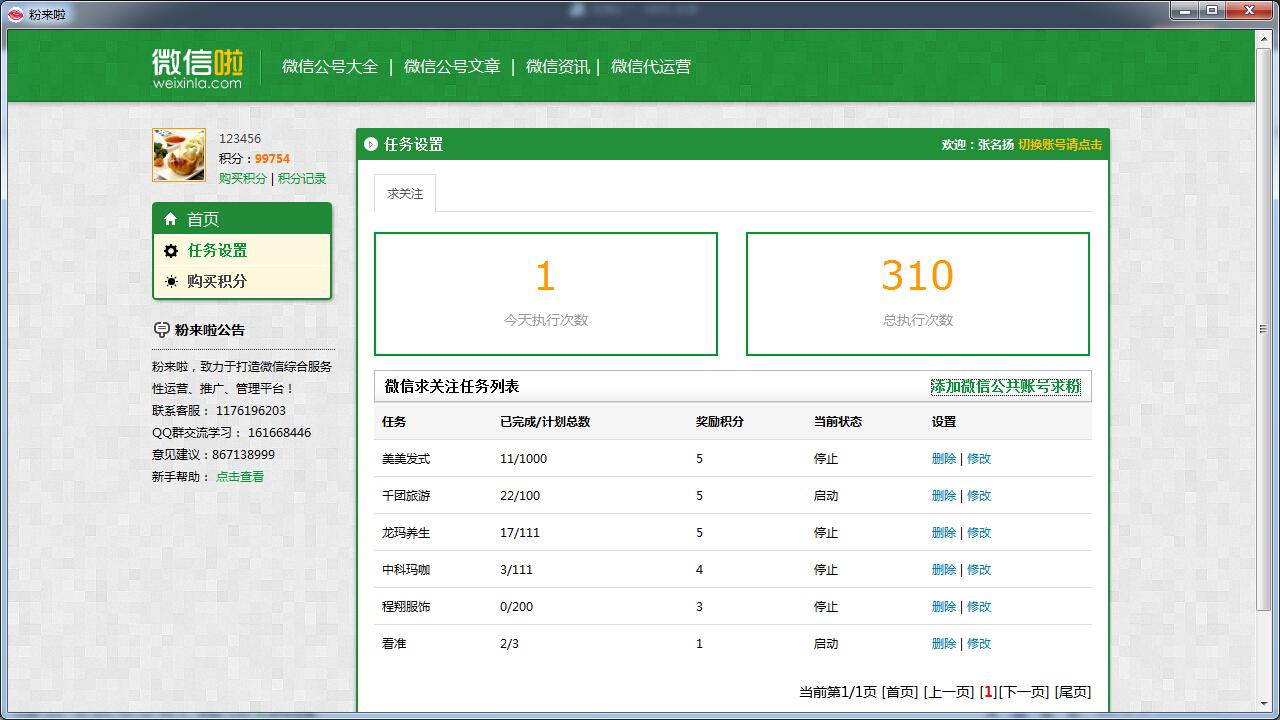This screenshot has width=1280, height=720.
Task: Toggle 千团旅游 task 启动 status
Action: tap(826, 495)
